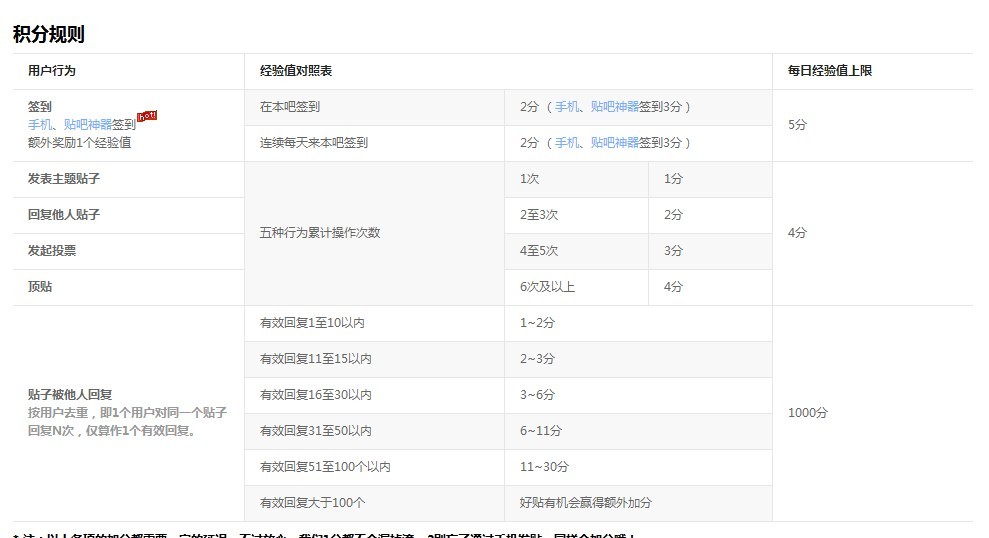Click the 4至5次 count cell
The image size is (989, 538).
pos(576,251)
